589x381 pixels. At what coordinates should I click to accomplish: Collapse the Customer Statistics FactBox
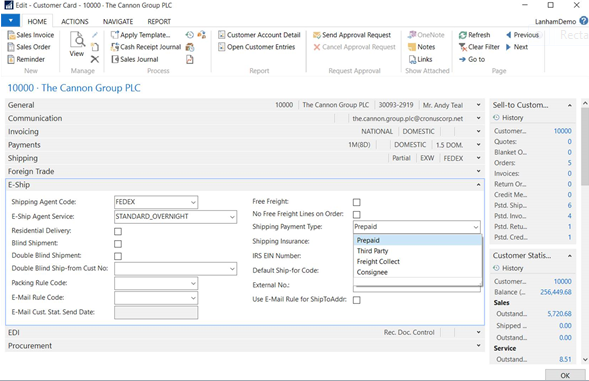(570, 256)
